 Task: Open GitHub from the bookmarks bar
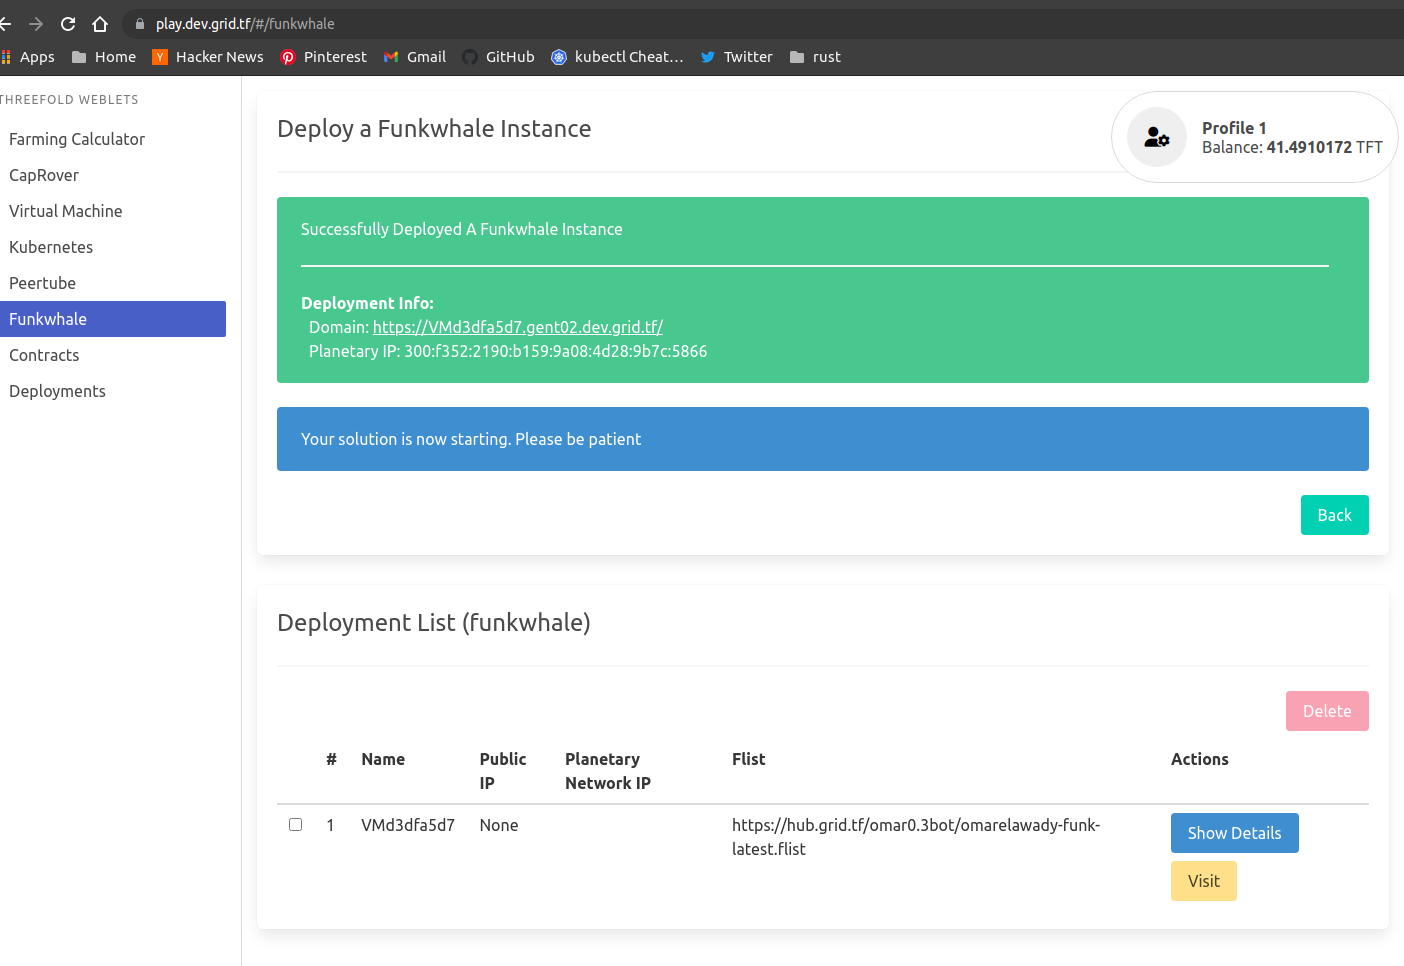tap(498, 57)
